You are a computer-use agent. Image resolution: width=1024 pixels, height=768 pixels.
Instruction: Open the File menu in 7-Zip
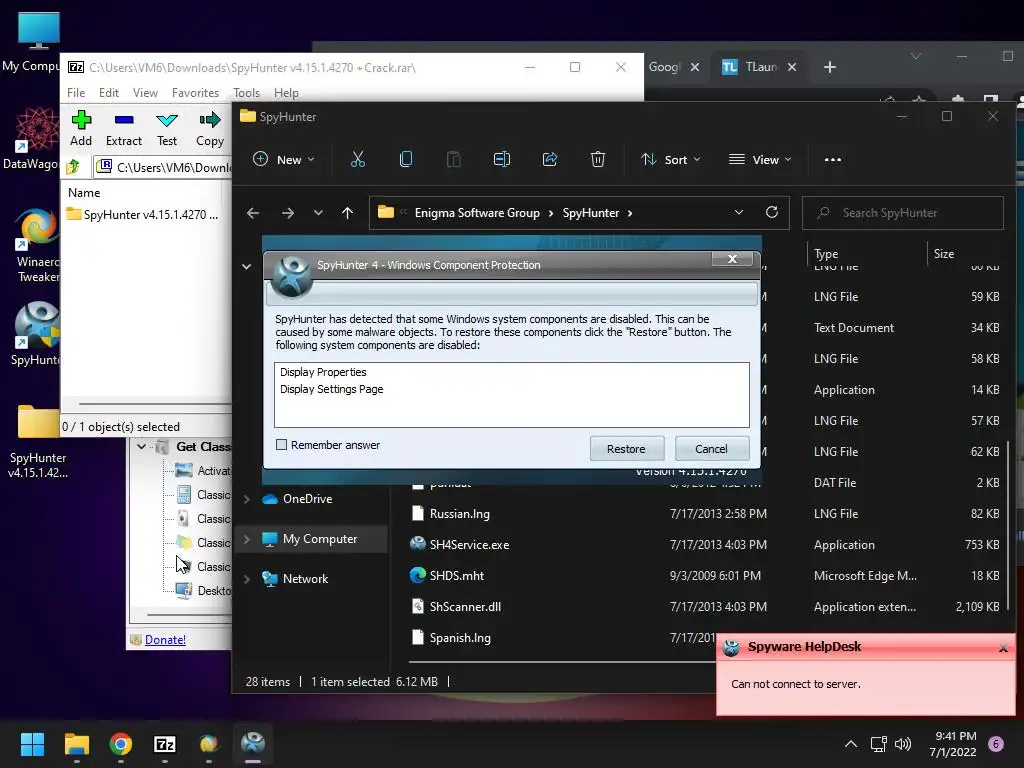pyautogui.click(x=76, y=93)
